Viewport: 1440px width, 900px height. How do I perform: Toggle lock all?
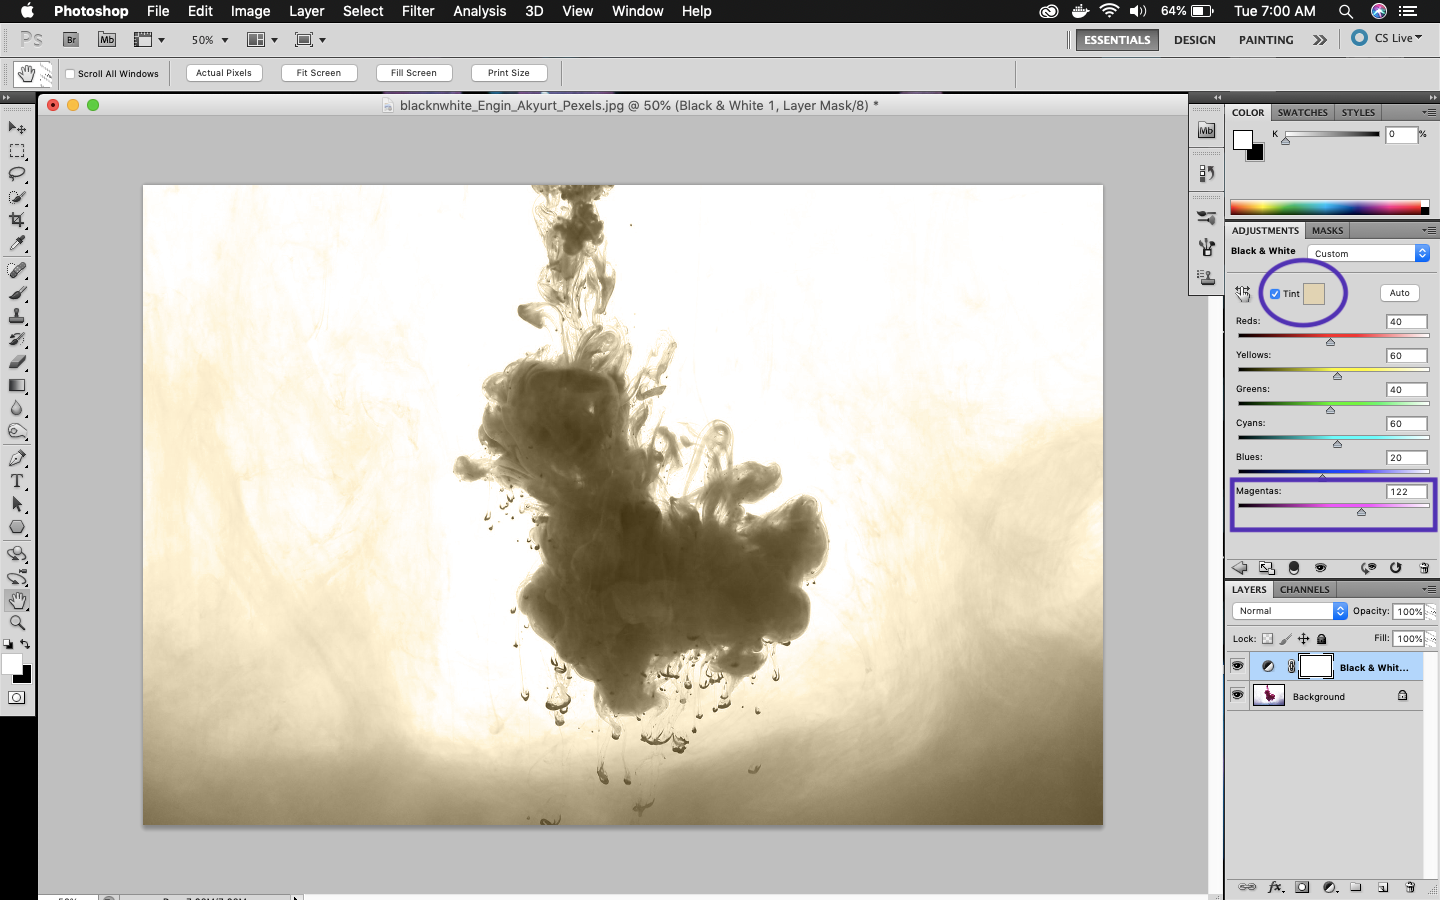(x=1321, y=639)
